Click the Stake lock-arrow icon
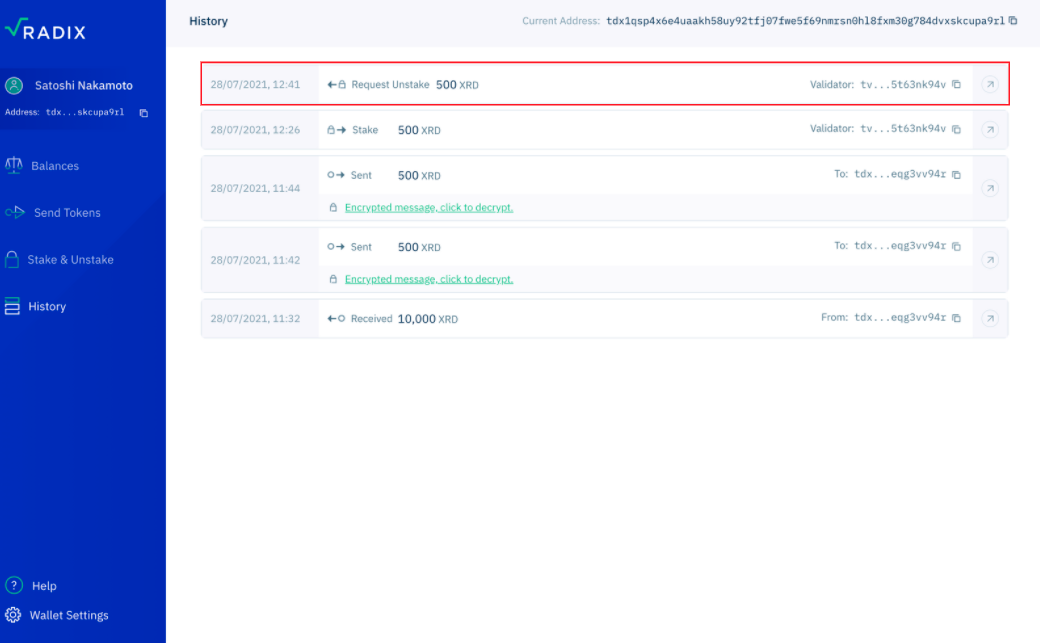Screen dimensions: 1040x643 pos(336,130)
